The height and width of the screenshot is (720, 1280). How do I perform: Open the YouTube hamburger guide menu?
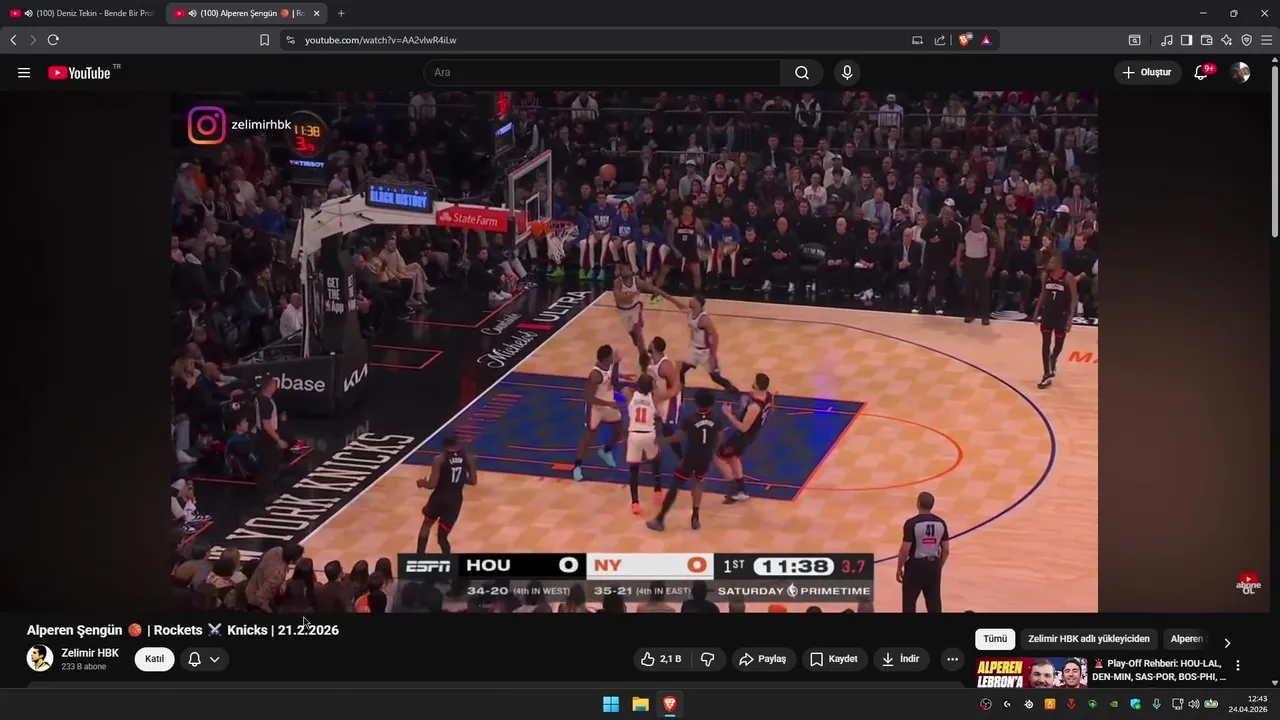[x=24, y=73]
